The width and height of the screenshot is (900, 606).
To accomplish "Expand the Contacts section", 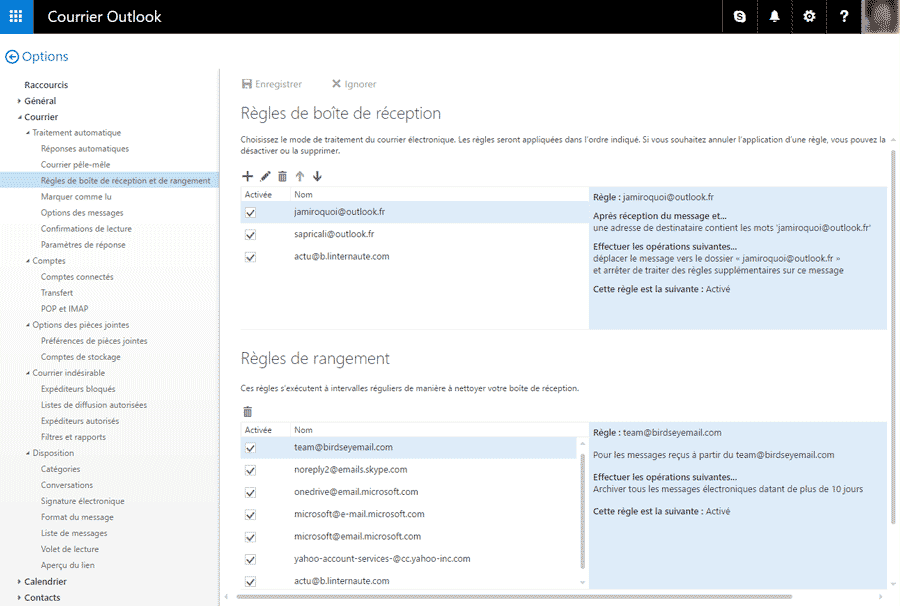I will point(19,597).
